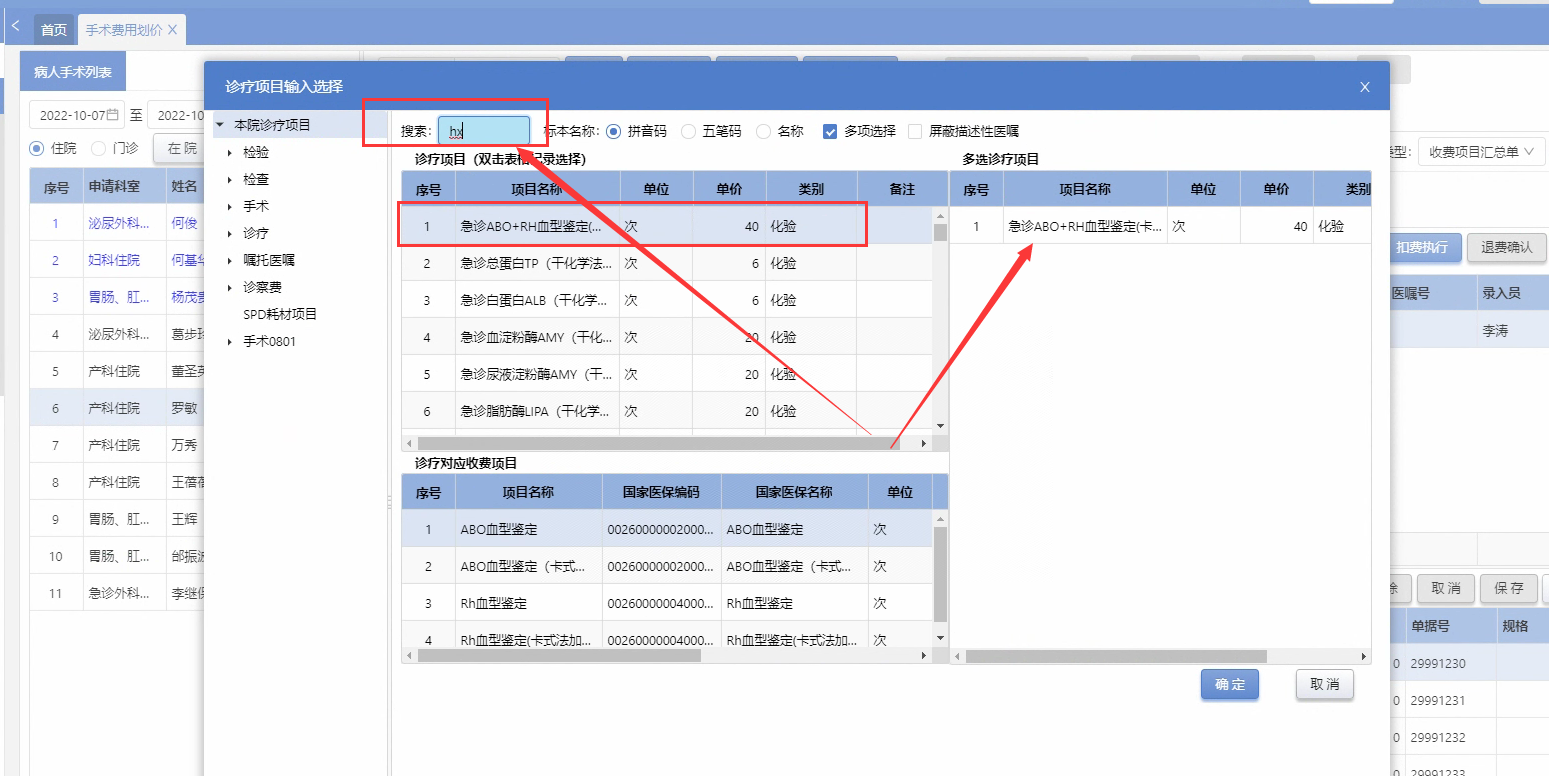
Task: Select patient 万秀 in the surgery list
Action: tap(117, 445)
